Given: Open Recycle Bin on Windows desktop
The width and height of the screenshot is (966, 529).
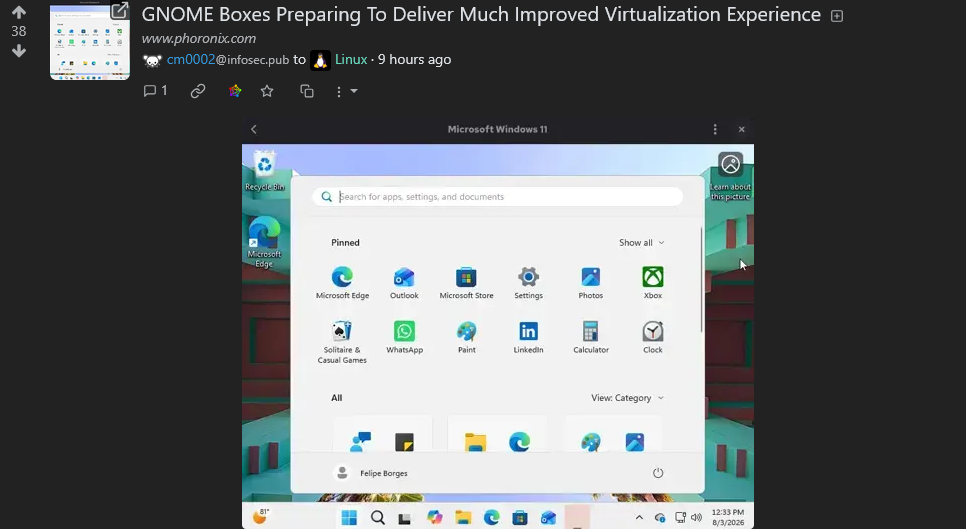Looking at the screenshot, I should 264,171.
